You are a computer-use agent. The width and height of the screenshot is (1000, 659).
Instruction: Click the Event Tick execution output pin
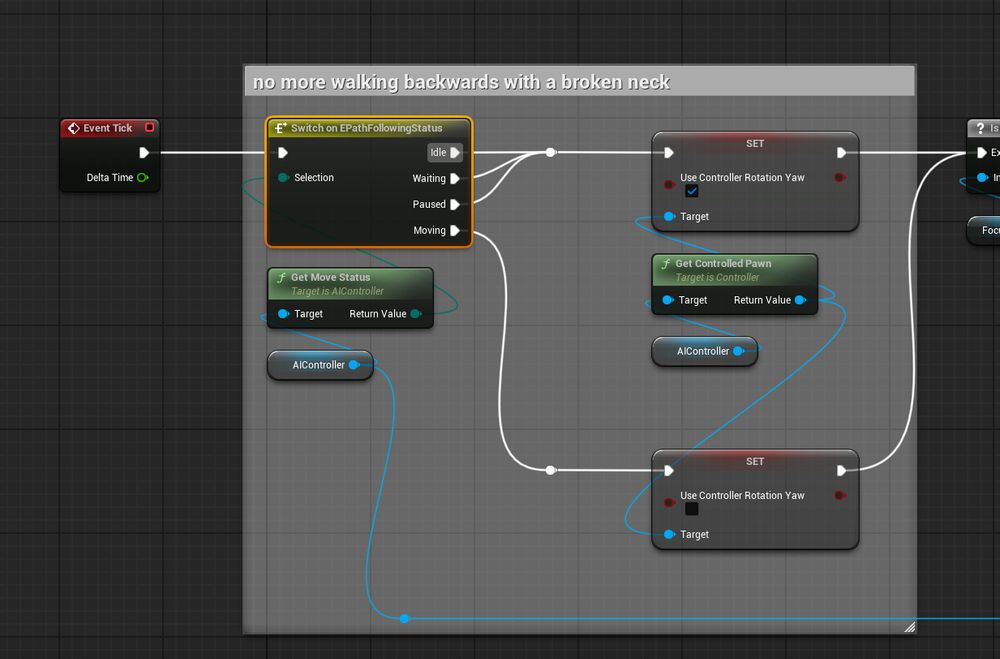(x=144, y=152)
